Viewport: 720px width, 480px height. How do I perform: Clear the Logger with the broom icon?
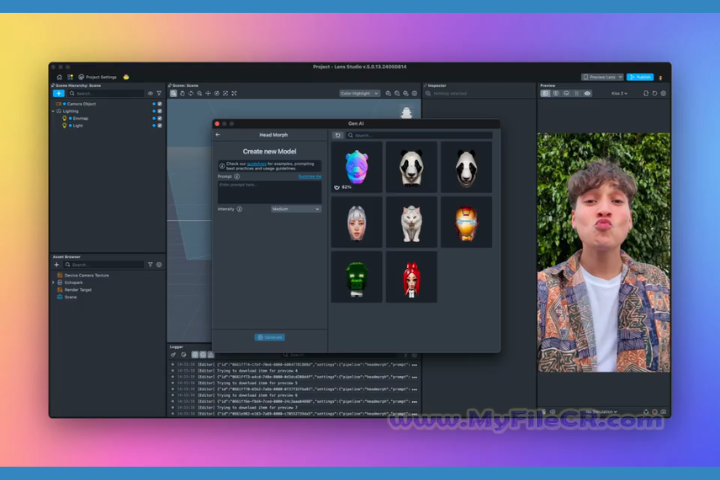[174, 355]
